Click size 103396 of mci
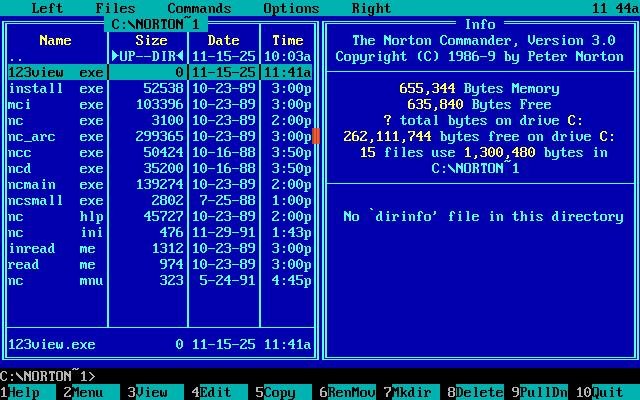 click(160, 104)
